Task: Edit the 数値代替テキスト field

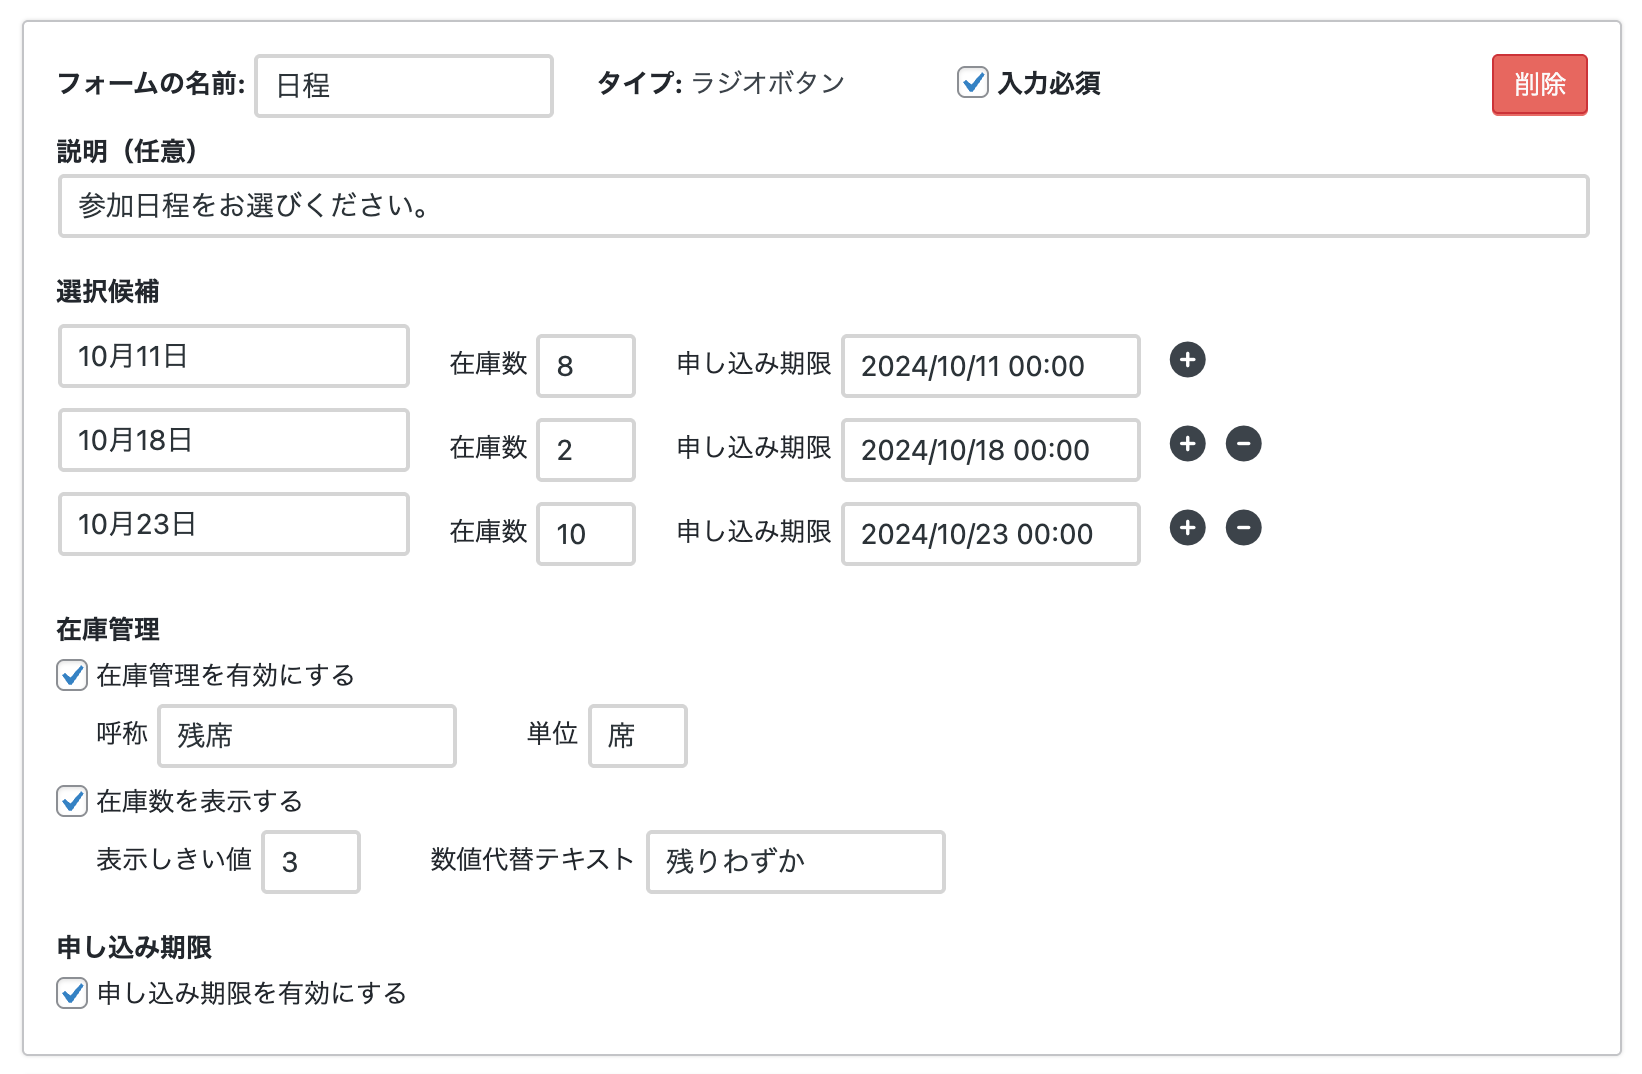Action: click(x=795, y=862)
